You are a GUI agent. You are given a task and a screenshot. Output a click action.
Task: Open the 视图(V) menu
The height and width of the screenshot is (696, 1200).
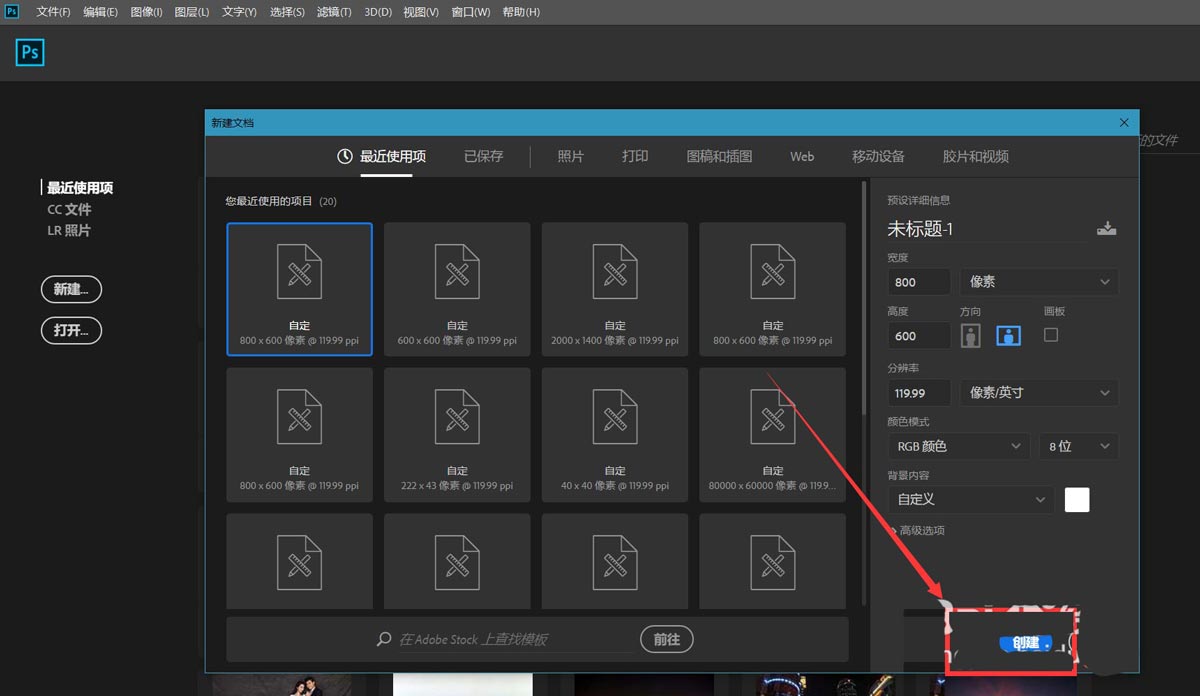[421, 12]
